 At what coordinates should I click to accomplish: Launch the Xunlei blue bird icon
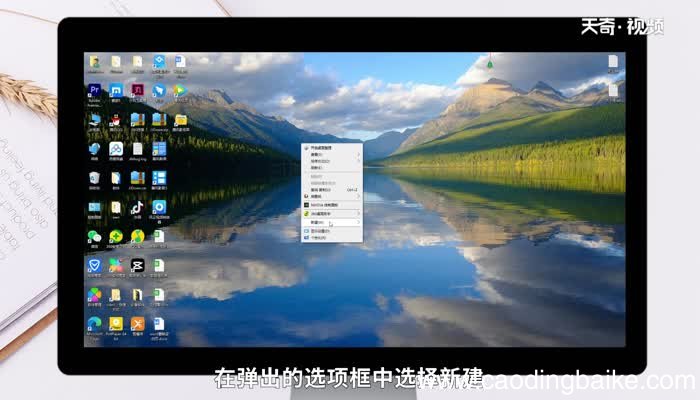(x=94, y=149)
